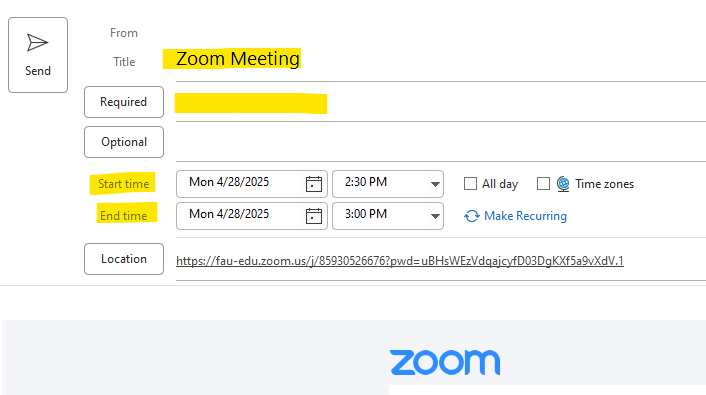Click the Zoom Meeting title field
Image resolution: width=706 pixels, height=395 pixels.
(440, 59)
